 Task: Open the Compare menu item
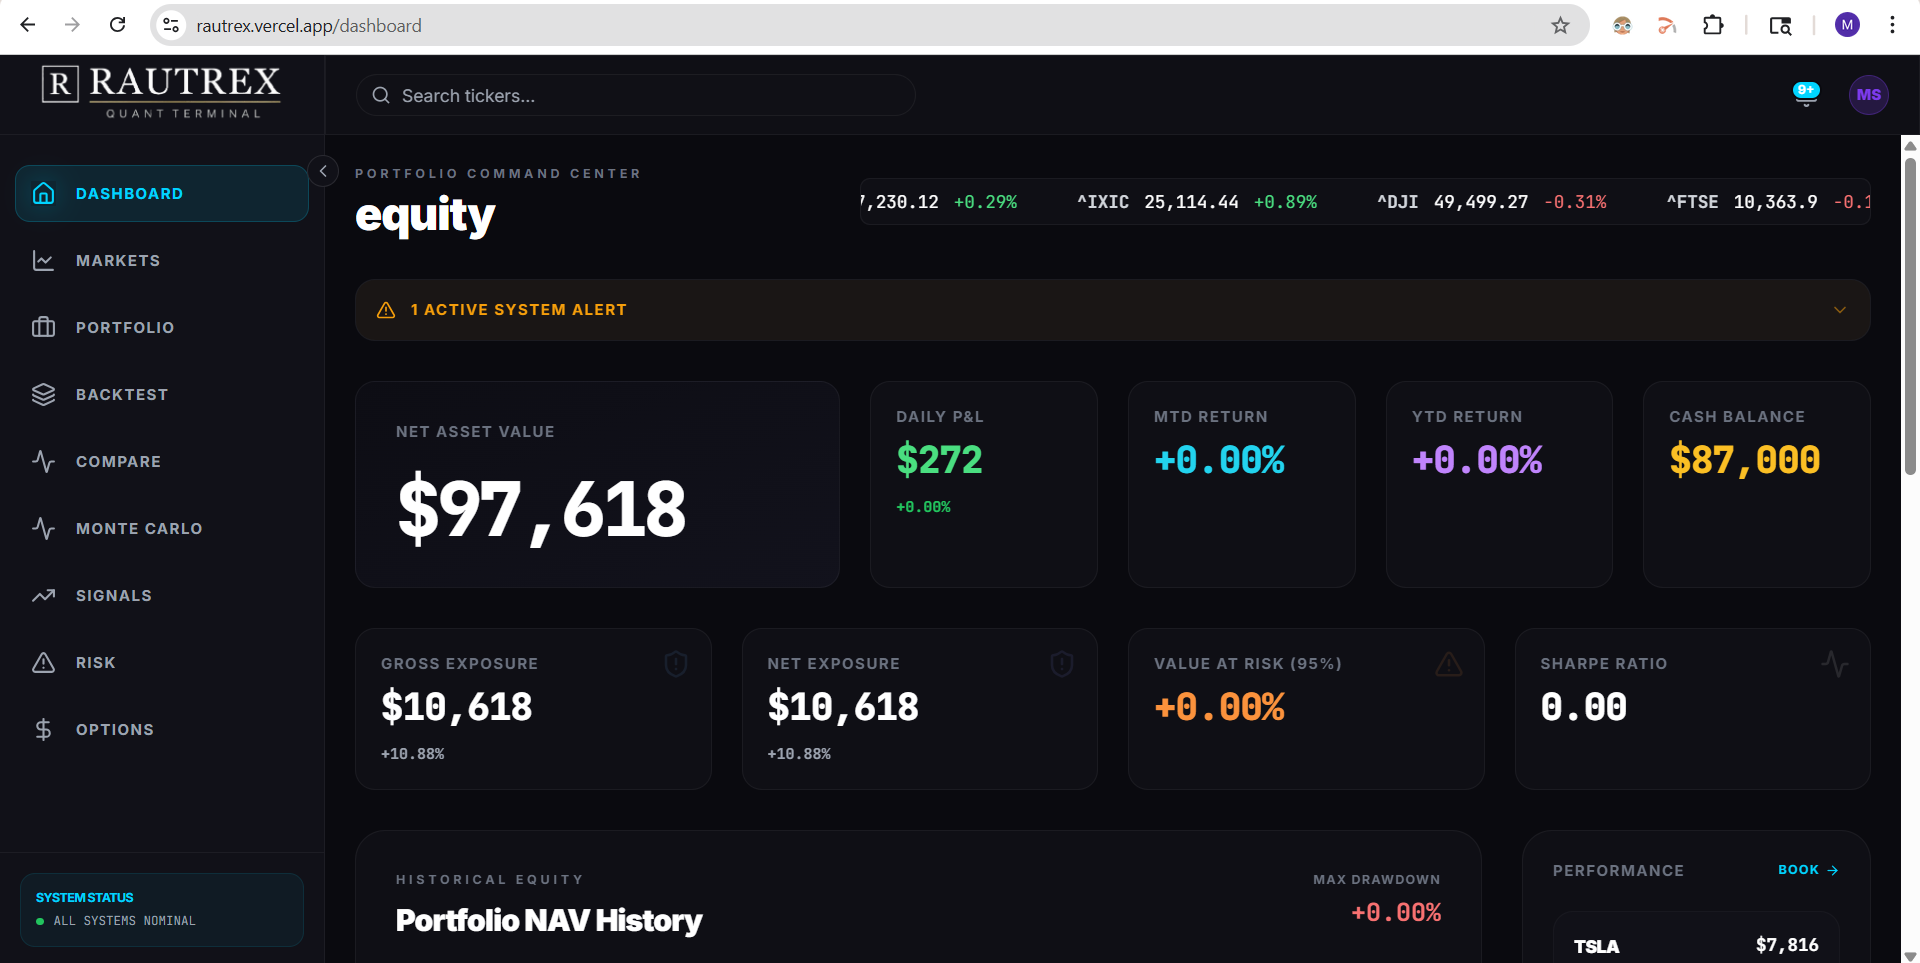coord(162,461)
